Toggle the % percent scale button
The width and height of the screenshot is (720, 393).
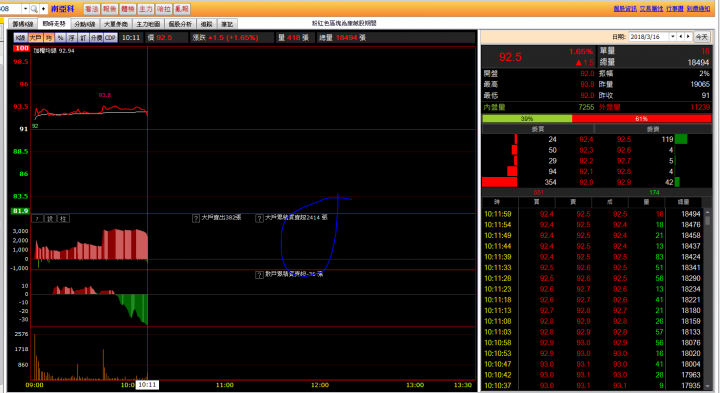(60, 38)
